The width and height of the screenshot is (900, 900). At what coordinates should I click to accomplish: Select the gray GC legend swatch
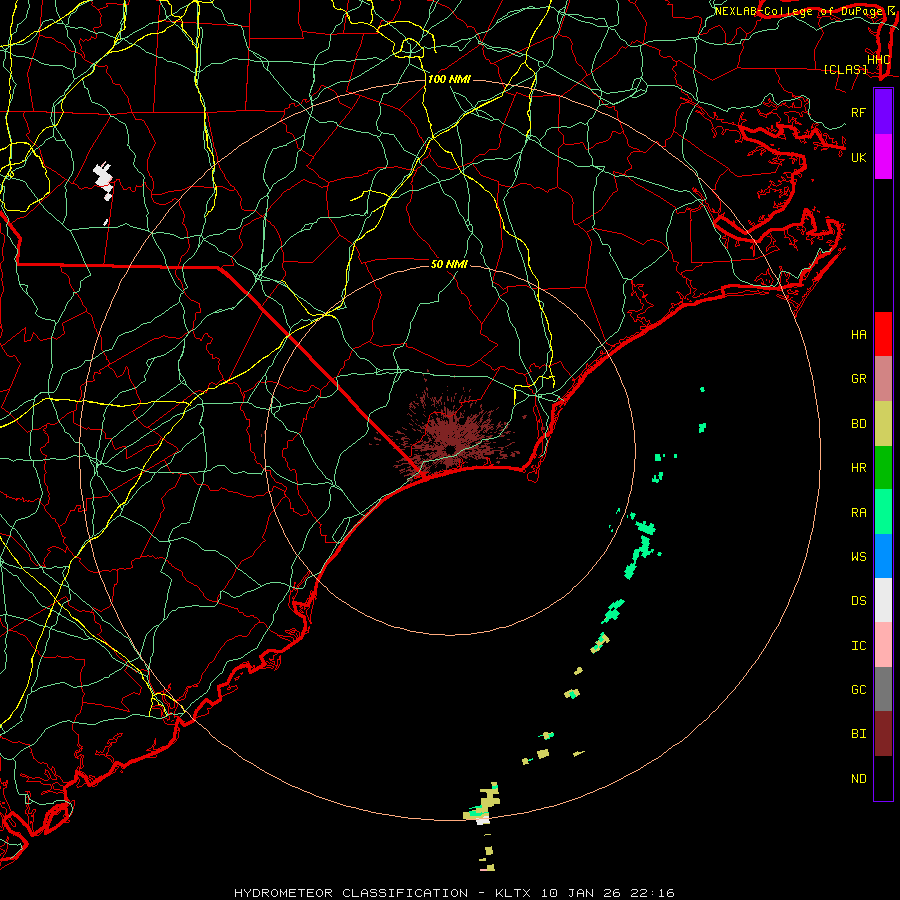pyautogui.click(x=883, y=689)
